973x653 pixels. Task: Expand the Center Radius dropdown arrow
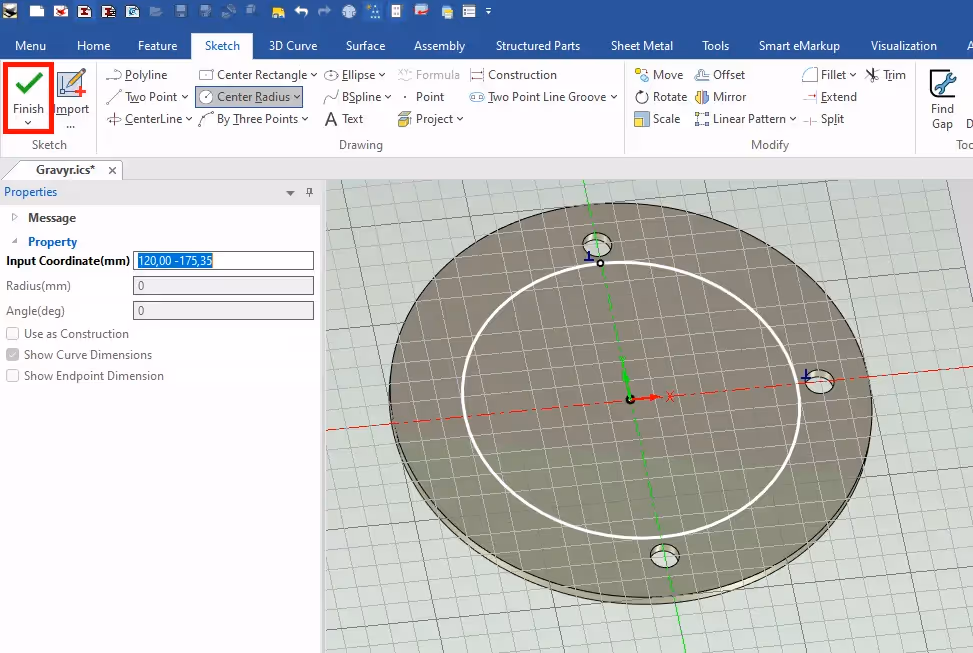[x=297, y=97]
